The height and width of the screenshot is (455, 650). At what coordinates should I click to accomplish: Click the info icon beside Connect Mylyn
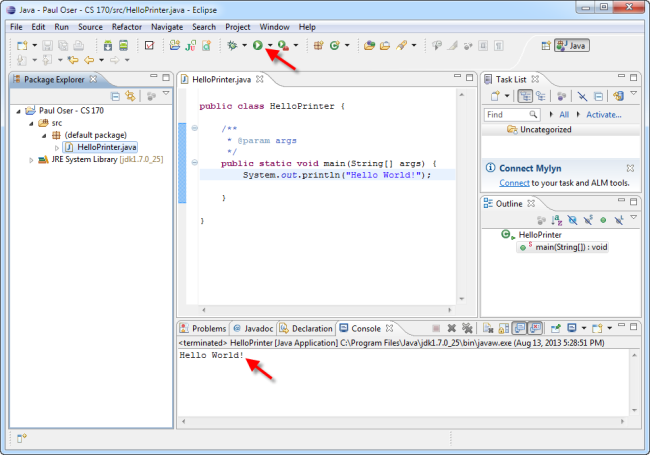click(x=490, y=167)
